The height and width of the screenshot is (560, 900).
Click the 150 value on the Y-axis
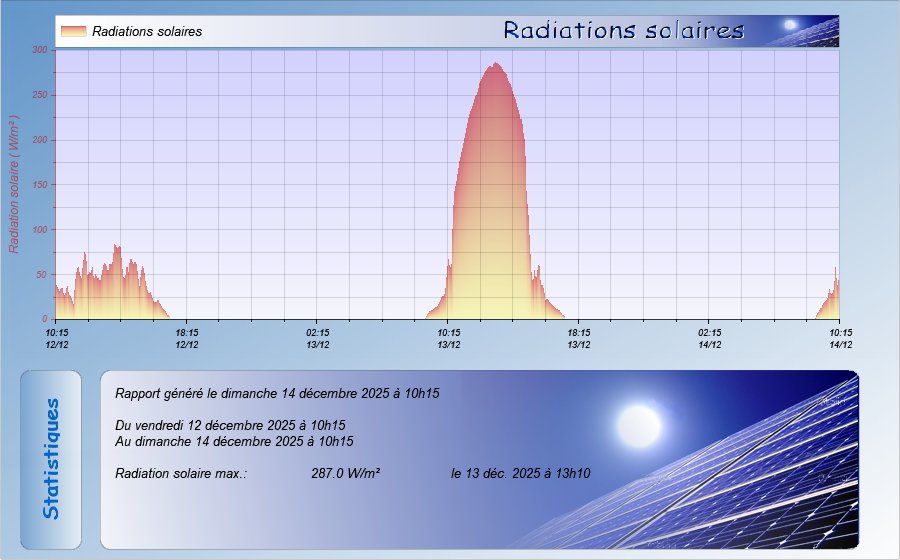pos(40,185)
